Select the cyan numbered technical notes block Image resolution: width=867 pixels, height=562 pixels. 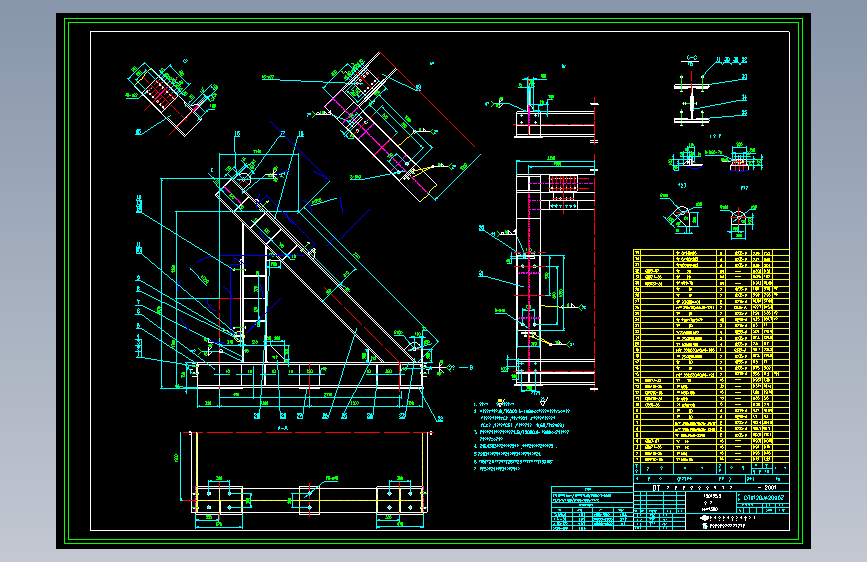point(522,437)
